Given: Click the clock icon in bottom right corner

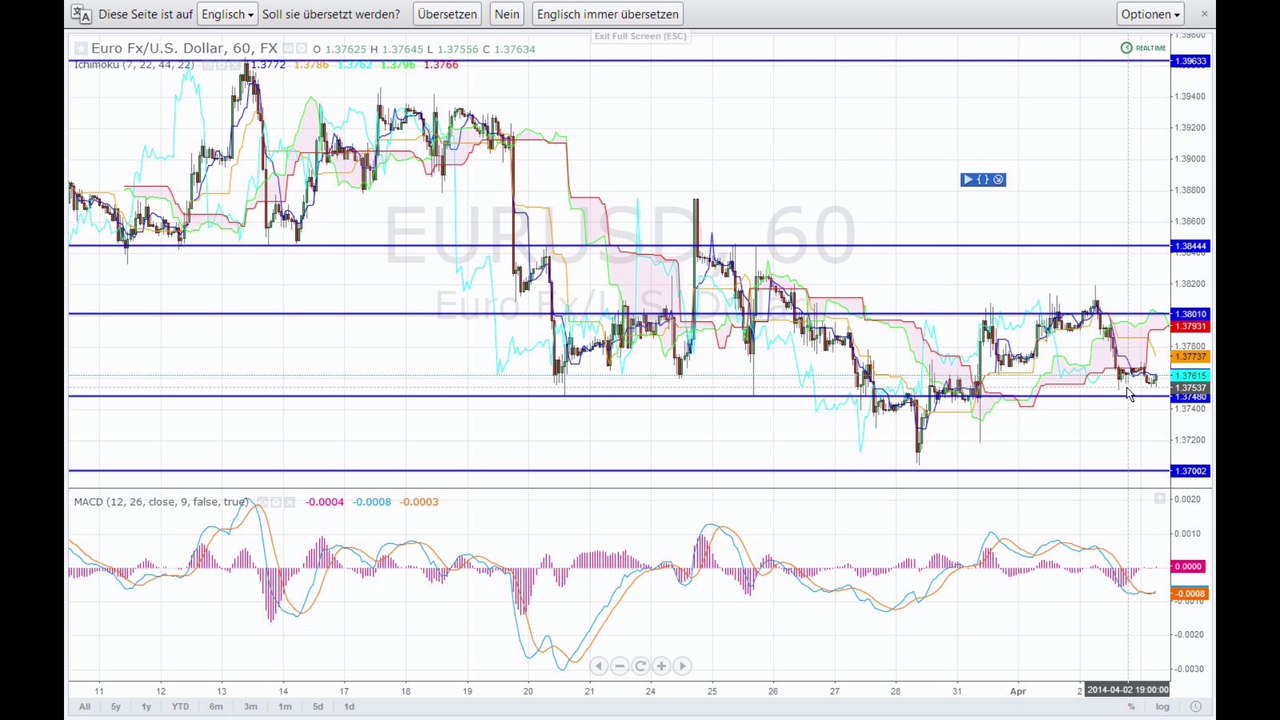Looking at the screenshot, I should click(1196, 707).
